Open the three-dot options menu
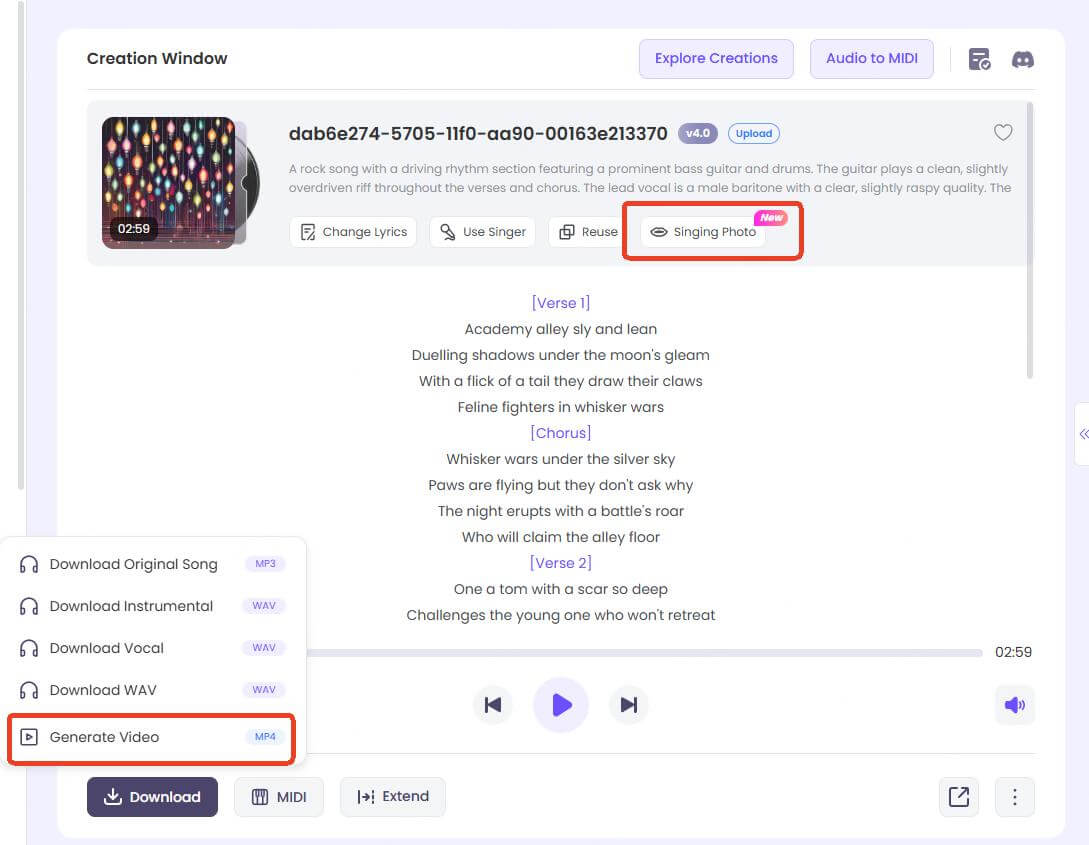Screen dimensions: 1089x845 [x=1015, y=797]
